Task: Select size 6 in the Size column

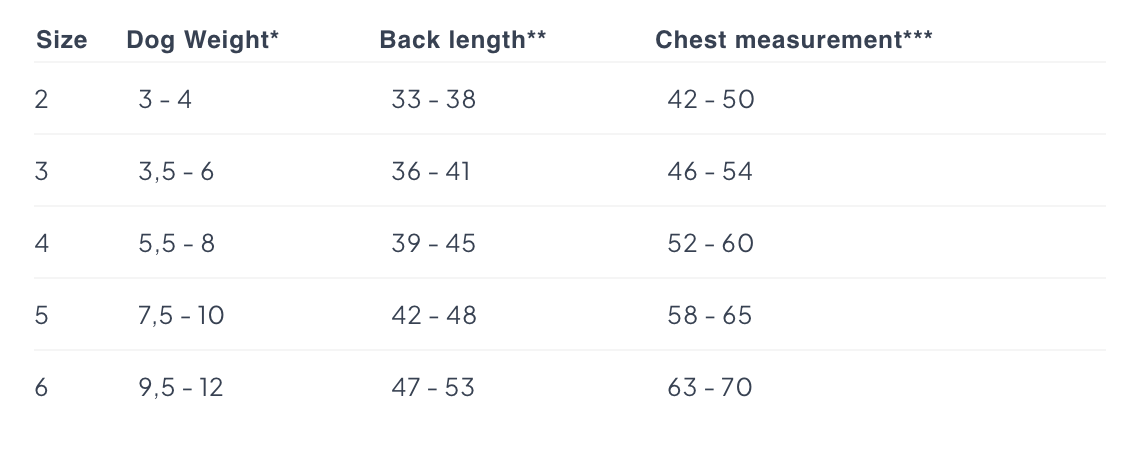Action: tap(42, 388)
